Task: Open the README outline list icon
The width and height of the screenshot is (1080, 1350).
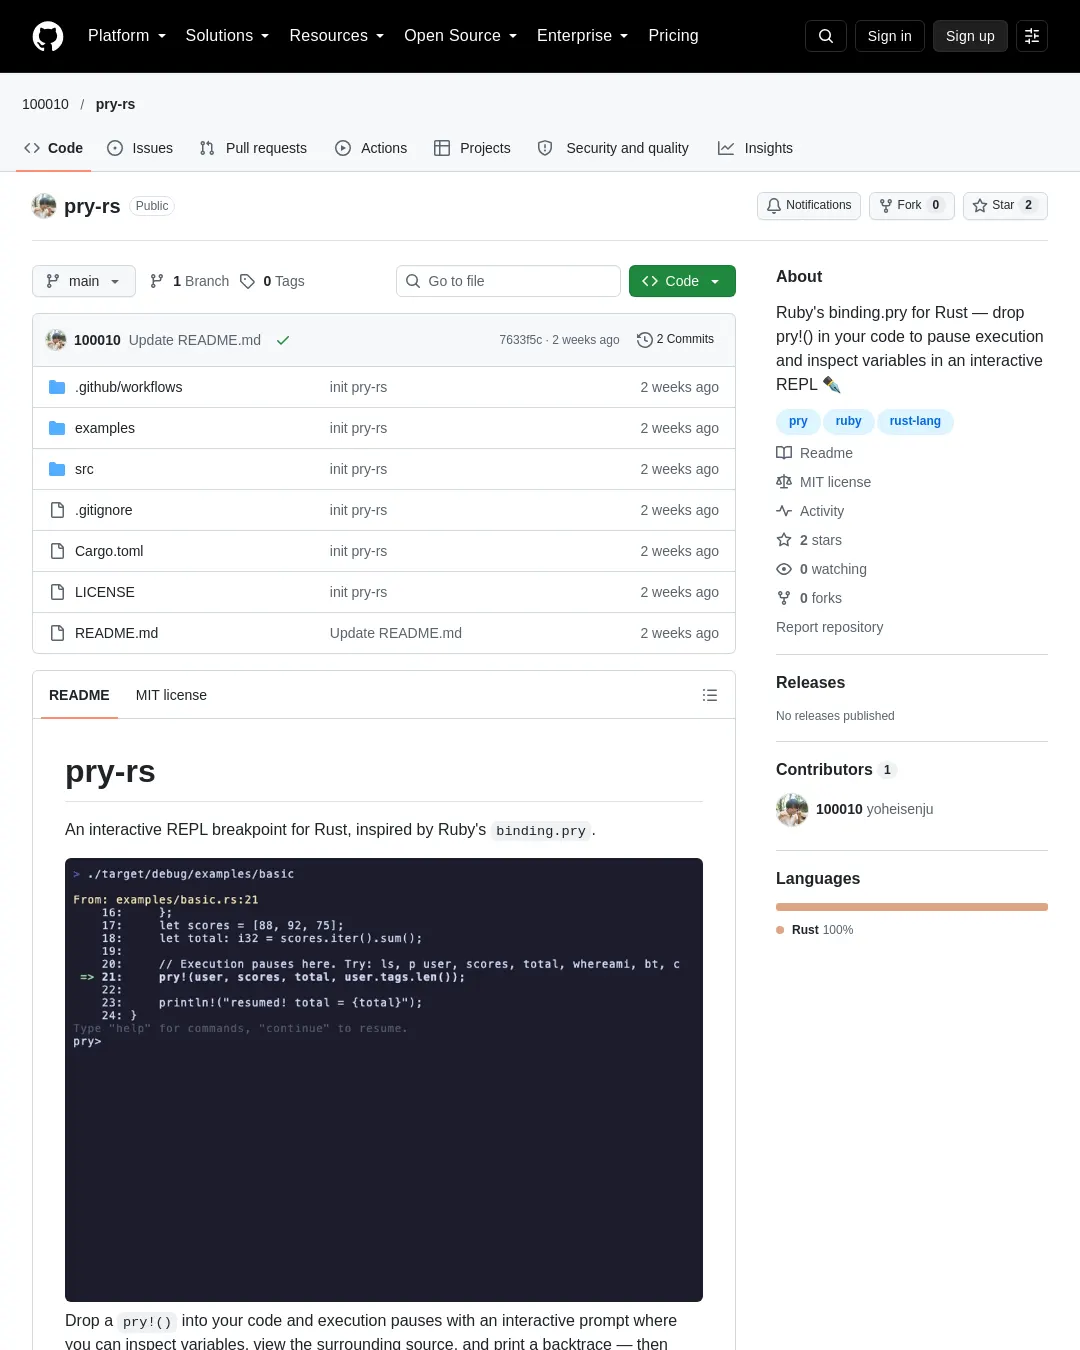Action: pyautogui.click(x=710, y=695)
